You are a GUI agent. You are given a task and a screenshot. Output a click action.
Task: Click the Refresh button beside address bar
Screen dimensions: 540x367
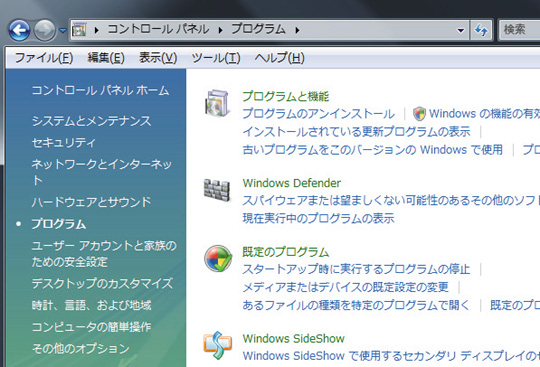[481, 30]
